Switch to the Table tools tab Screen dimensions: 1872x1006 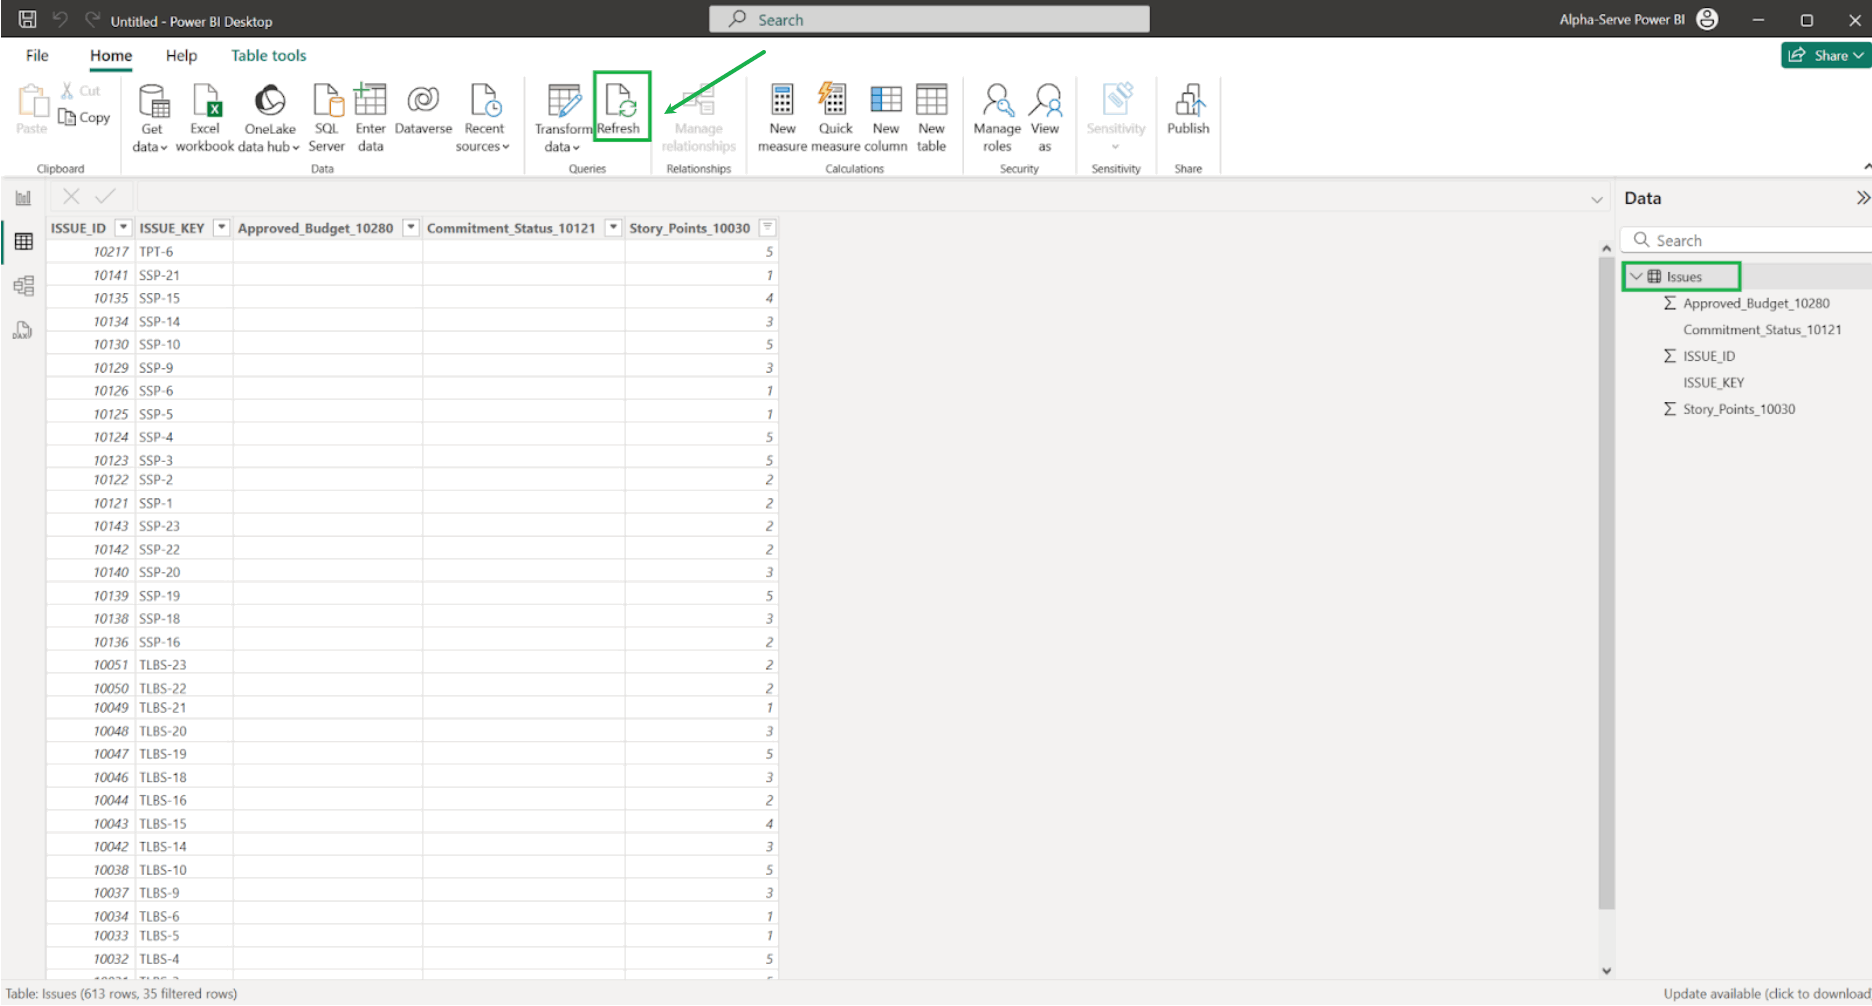268,56
